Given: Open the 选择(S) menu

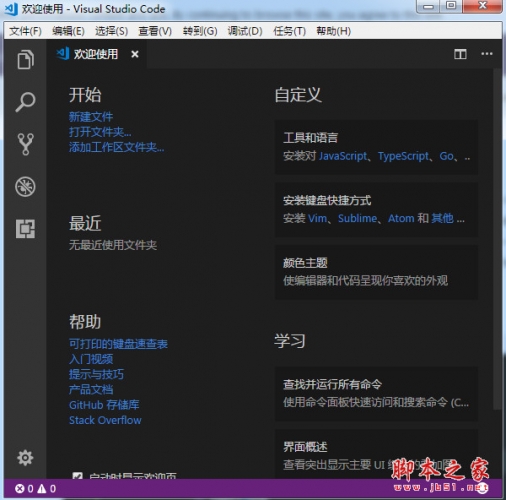Looking at the screenshot, I should [x=111, y=31].
